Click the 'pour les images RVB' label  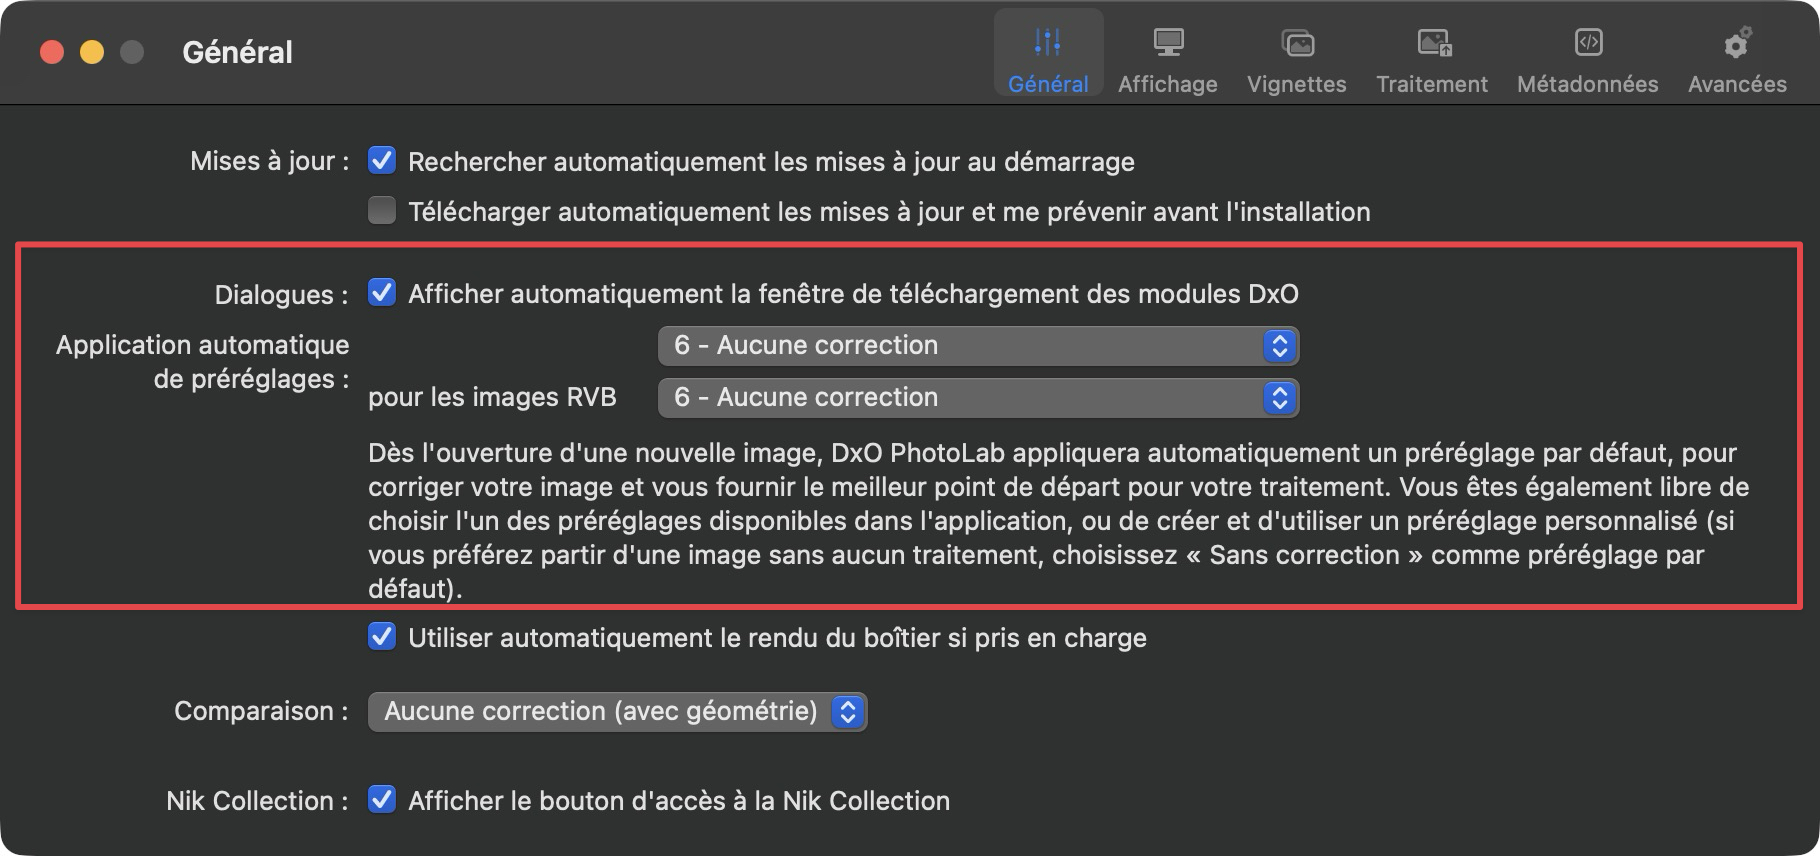pyautogui.click(x=492, y=398)
